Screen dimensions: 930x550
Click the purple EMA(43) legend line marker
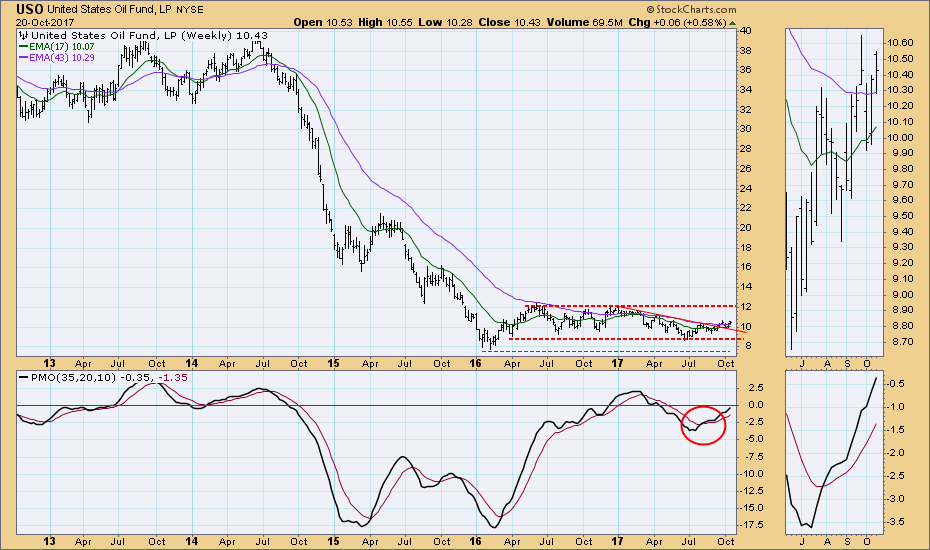[28, 60]
